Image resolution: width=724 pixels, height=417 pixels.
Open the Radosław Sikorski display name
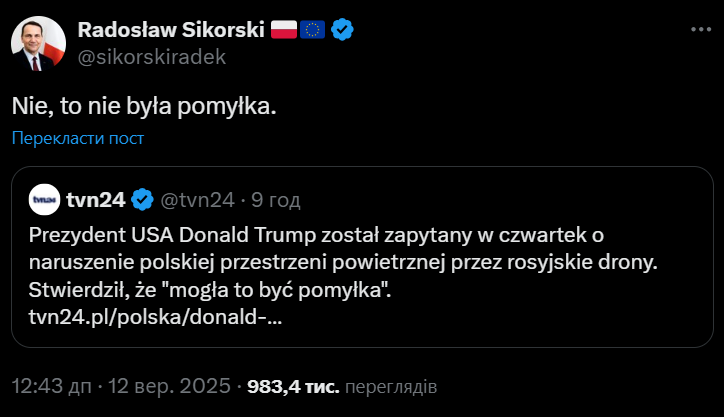pos(171,31)
